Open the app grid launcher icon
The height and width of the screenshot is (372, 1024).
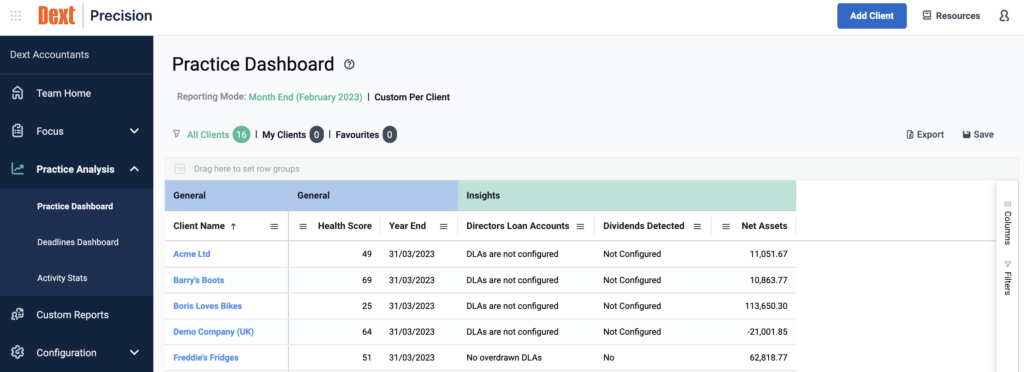tap(16, 16)
